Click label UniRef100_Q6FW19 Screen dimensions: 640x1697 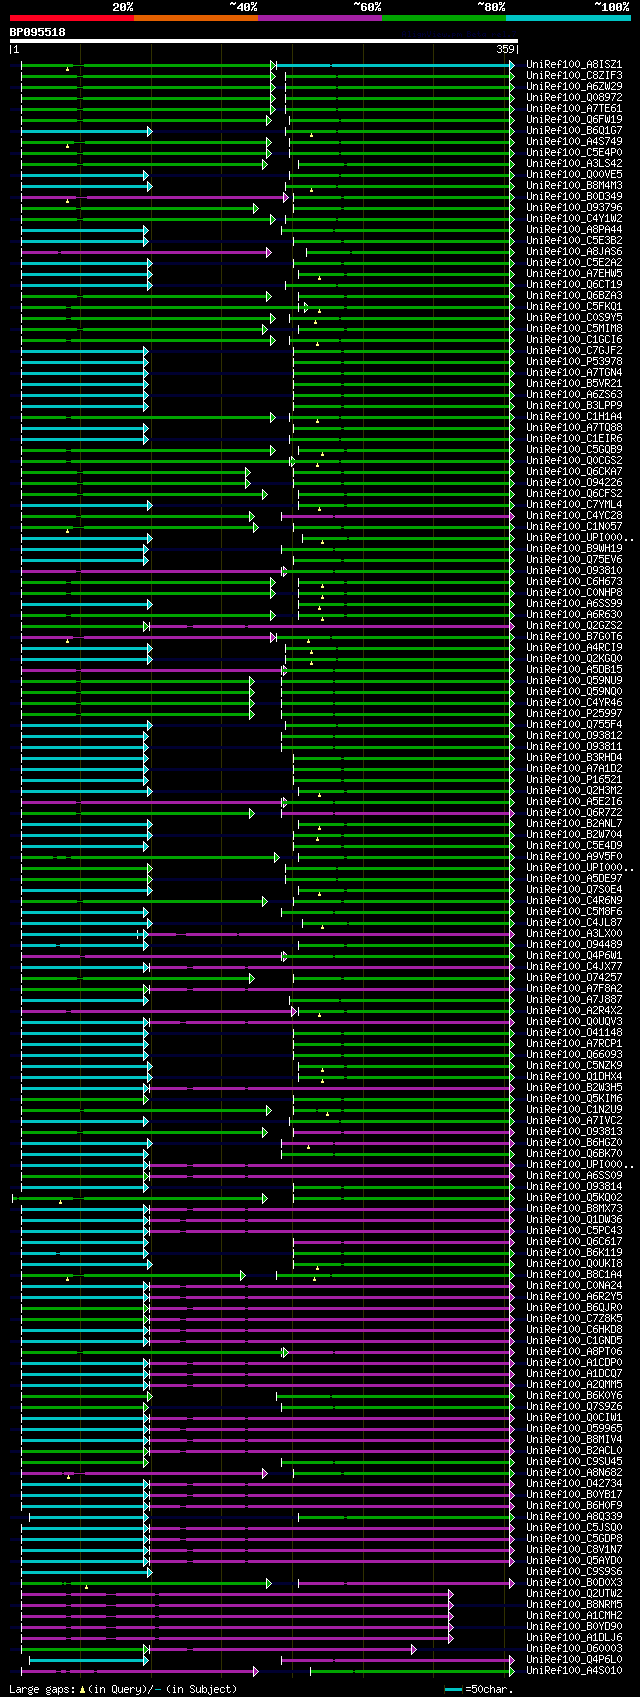pyautogui.click(x=574, y=119)
